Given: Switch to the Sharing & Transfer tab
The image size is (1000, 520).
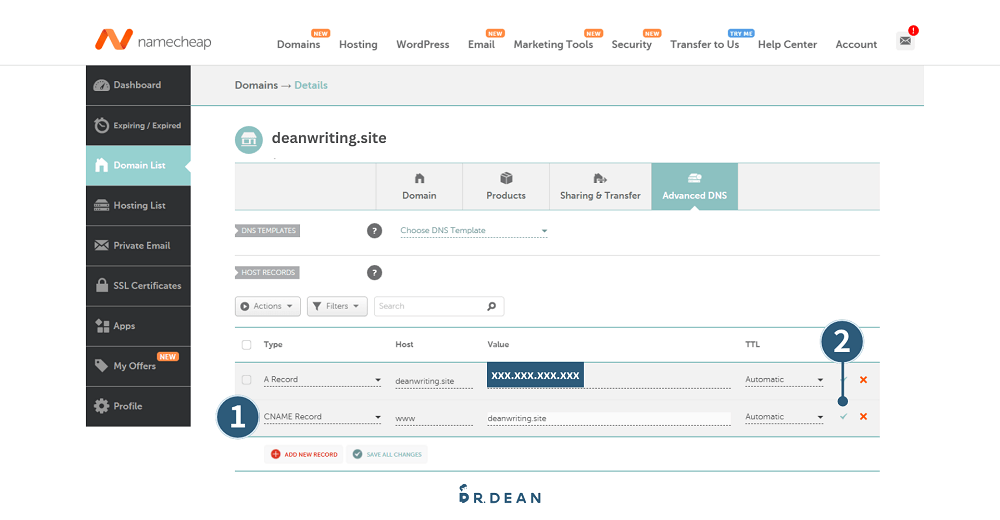Looking at the screenshot, I should click(600, 186).
